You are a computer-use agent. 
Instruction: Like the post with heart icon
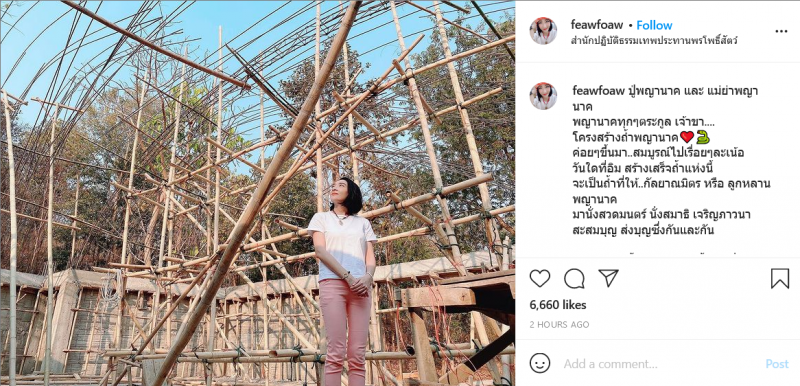(539, 278)
